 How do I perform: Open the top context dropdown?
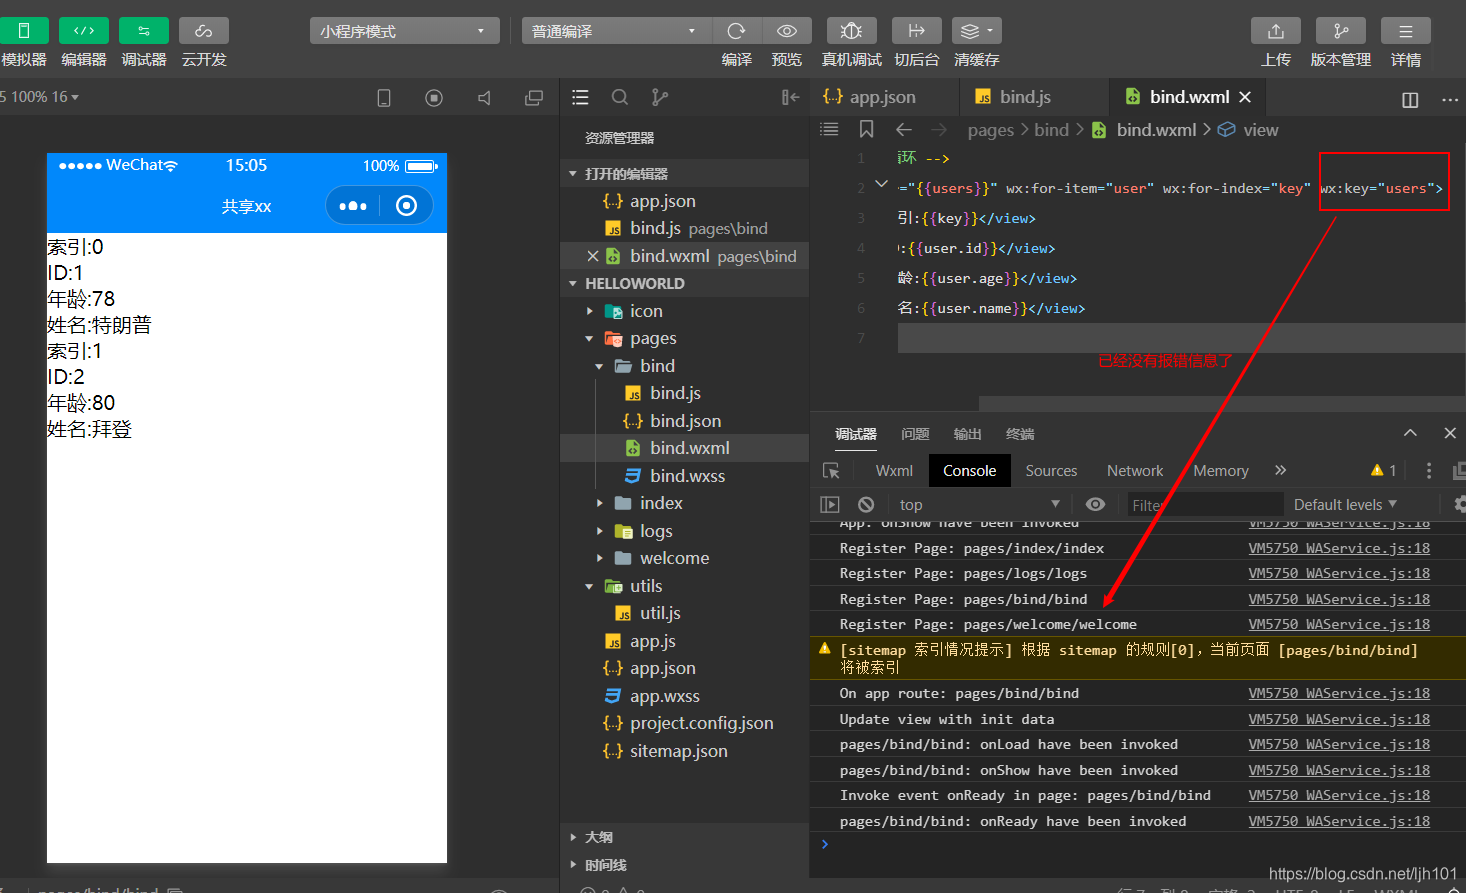(979, 505)
